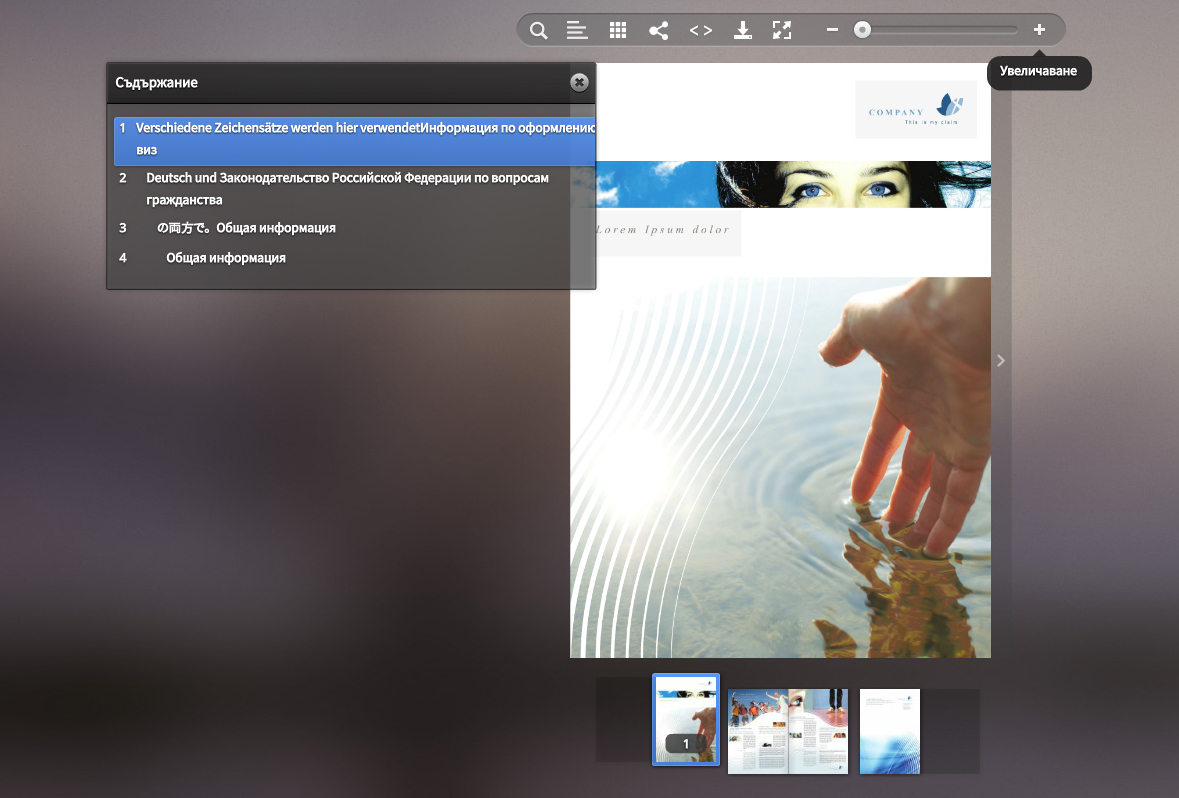Toggle the table of contents icon
Viewport: 1179px width, 798px height.
577,30
